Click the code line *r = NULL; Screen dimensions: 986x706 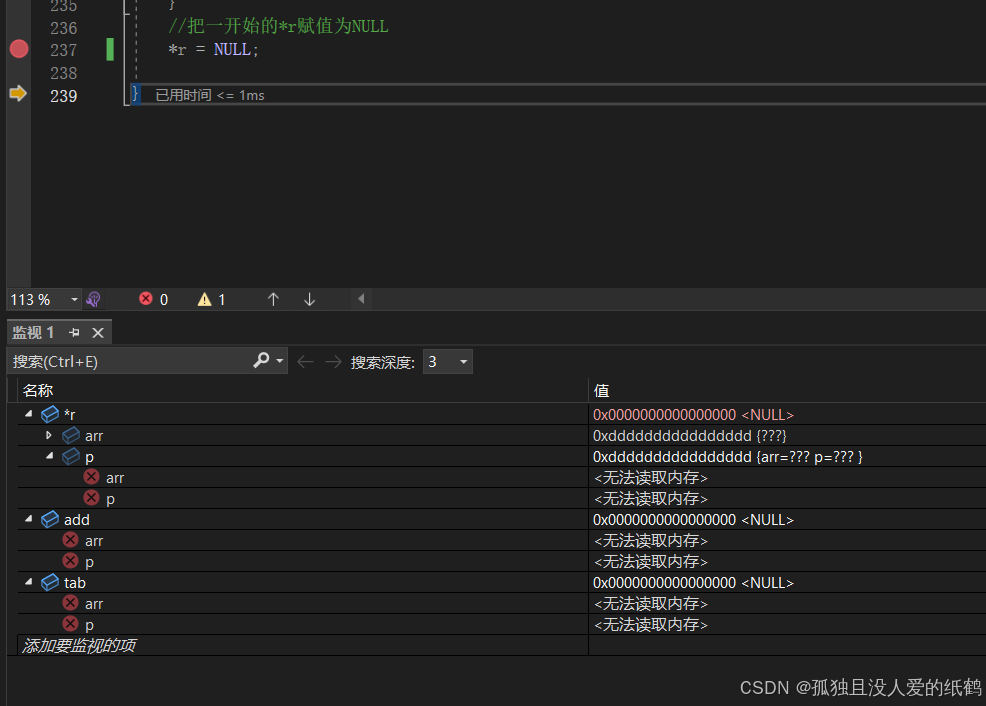pyautogui.click(x=213, y=50)
